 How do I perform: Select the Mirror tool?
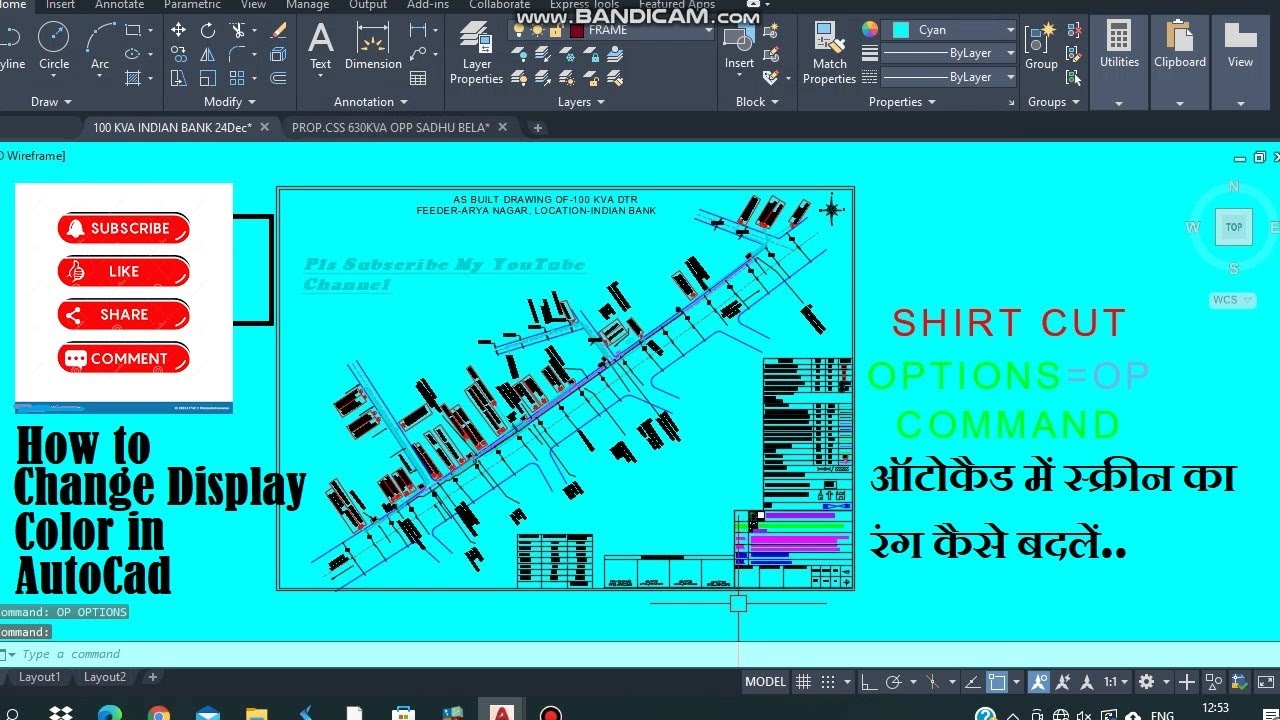tap(208, 54)
